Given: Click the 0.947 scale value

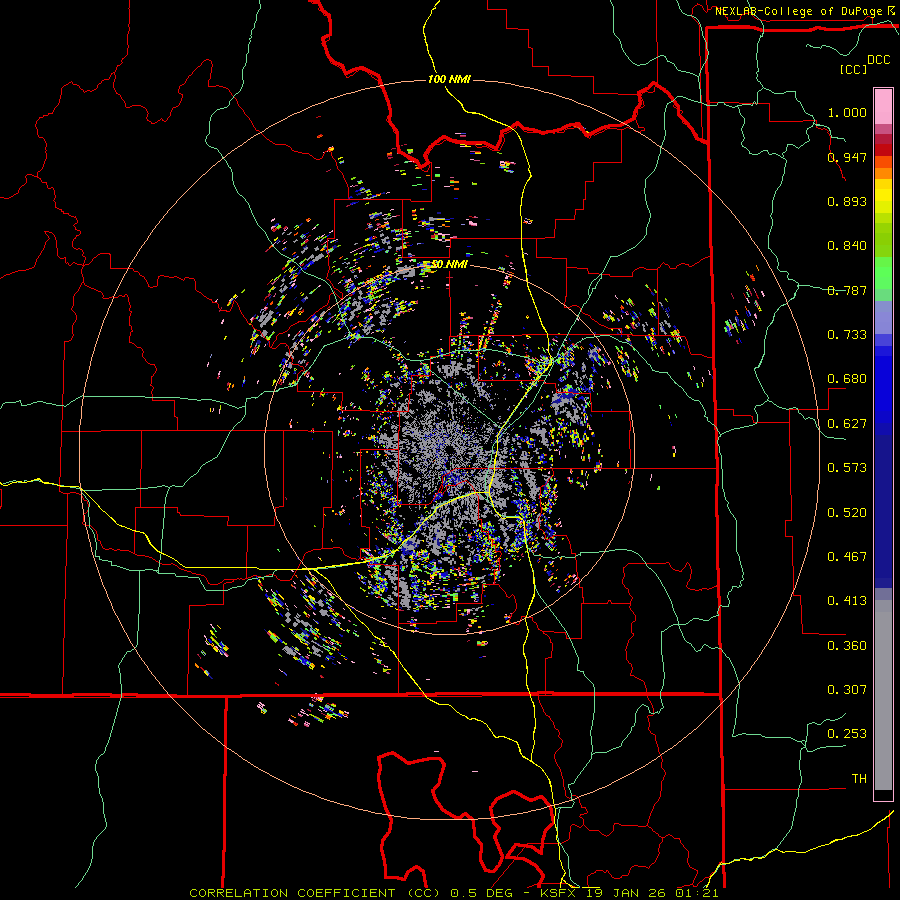Looking at the screenshot, I should click(x=847, y=157).
